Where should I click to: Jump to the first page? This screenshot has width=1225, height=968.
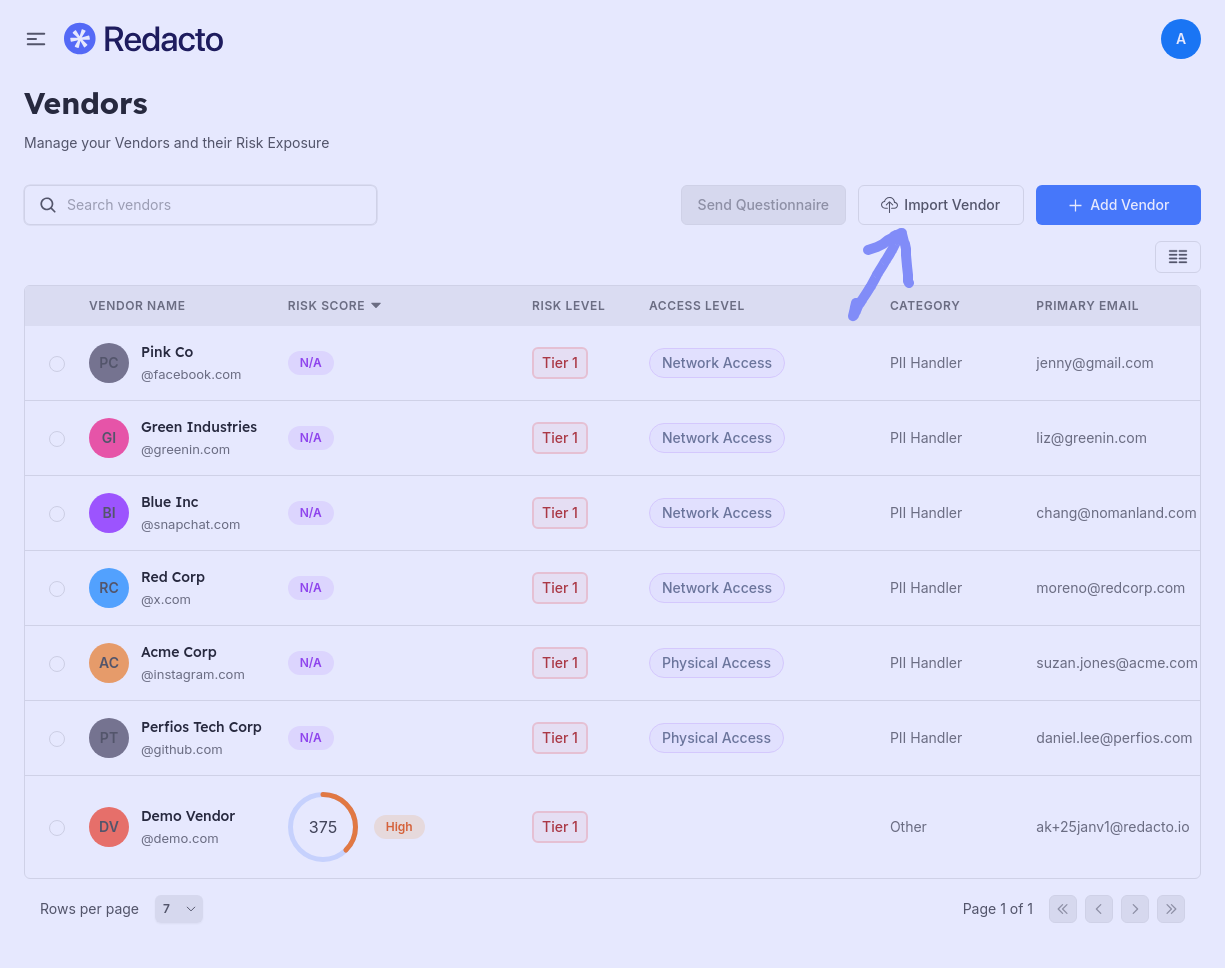tap(1062, 909)
